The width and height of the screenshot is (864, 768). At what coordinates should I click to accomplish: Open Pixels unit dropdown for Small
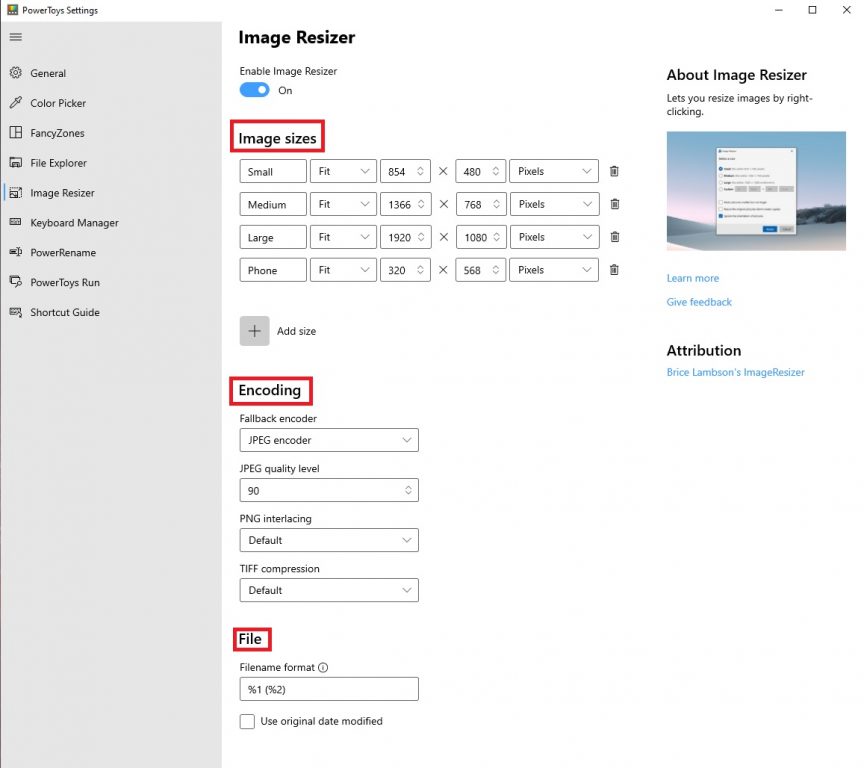point(554,171)
